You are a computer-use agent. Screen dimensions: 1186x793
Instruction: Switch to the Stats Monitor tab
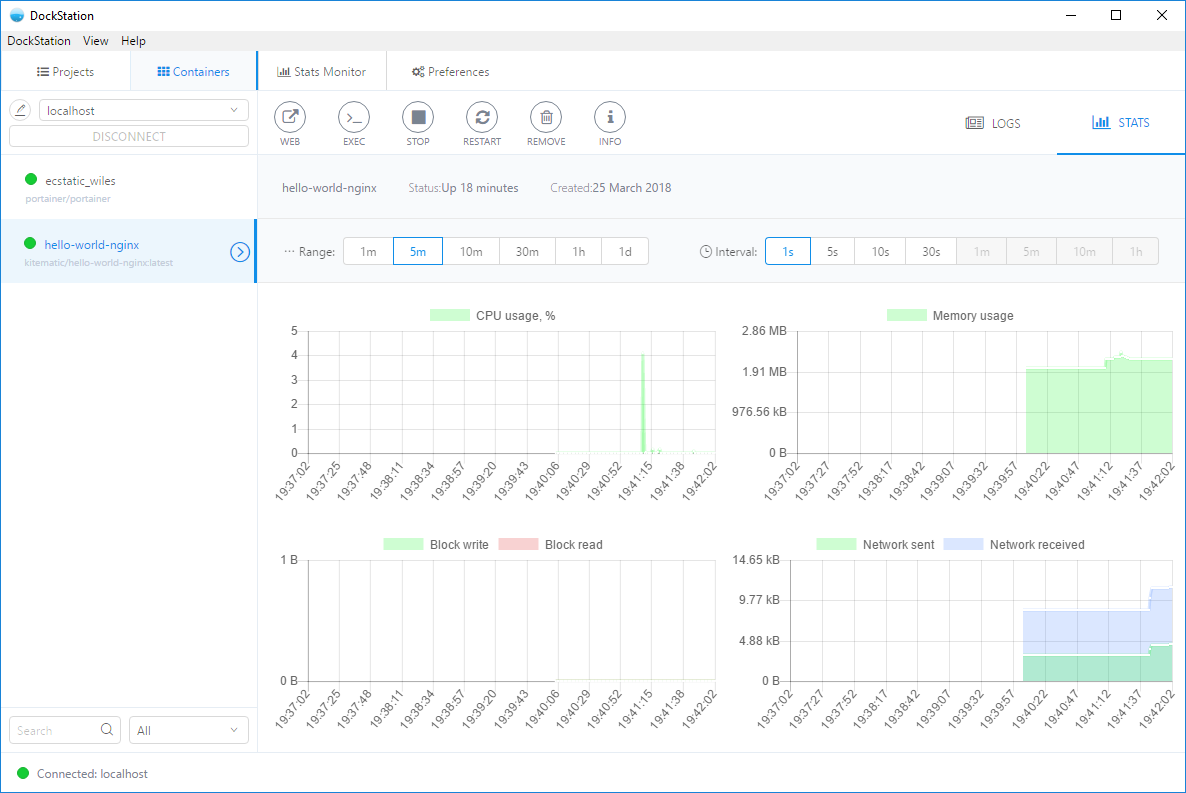click(x=321, y=72)
